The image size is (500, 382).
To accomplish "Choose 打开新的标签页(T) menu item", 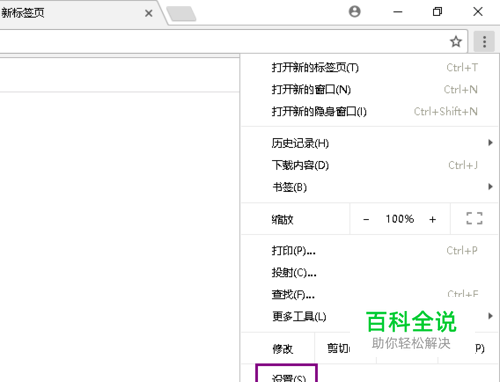I will click(x=369, y=68).
